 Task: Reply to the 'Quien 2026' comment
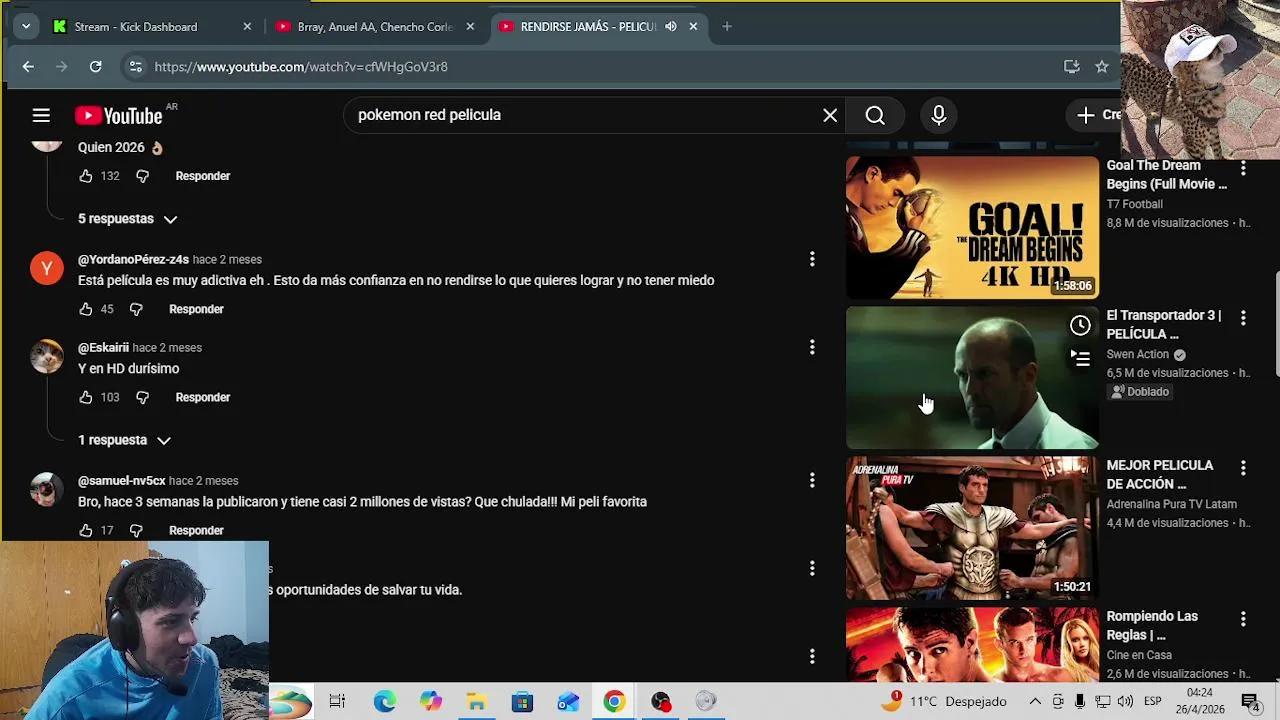click(x=203, y=176)
